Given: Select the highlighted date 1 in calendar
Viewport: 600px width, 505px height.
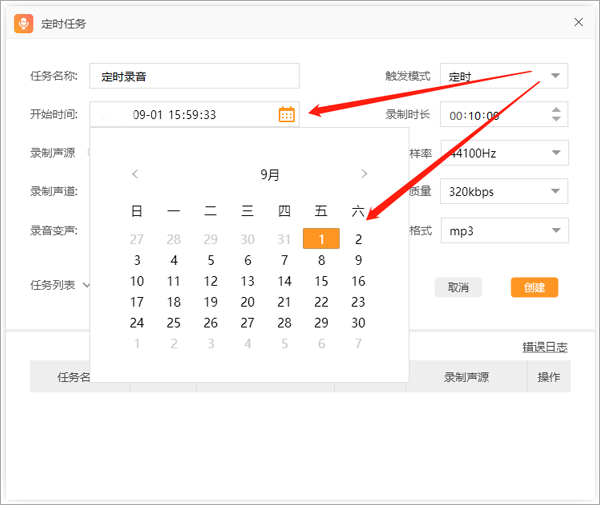Looking at the screenshot, I should 321,239.
